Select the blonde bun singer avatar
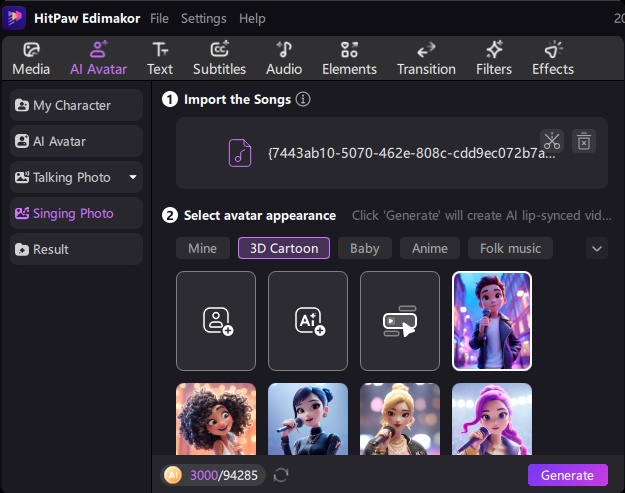The image size is (625, 493). point(400,419)
